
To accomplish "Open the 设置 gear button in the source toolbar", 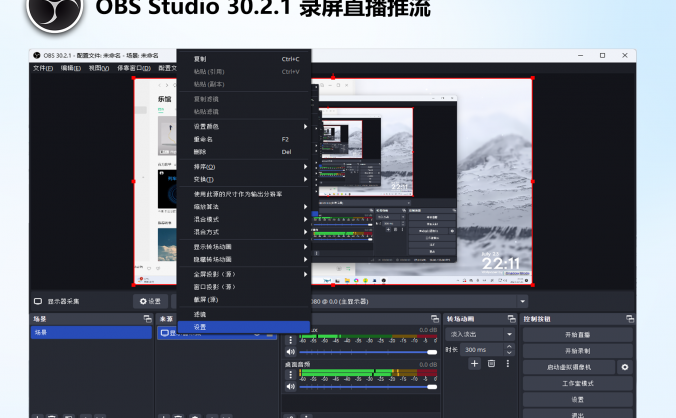I will coord(150,301).
